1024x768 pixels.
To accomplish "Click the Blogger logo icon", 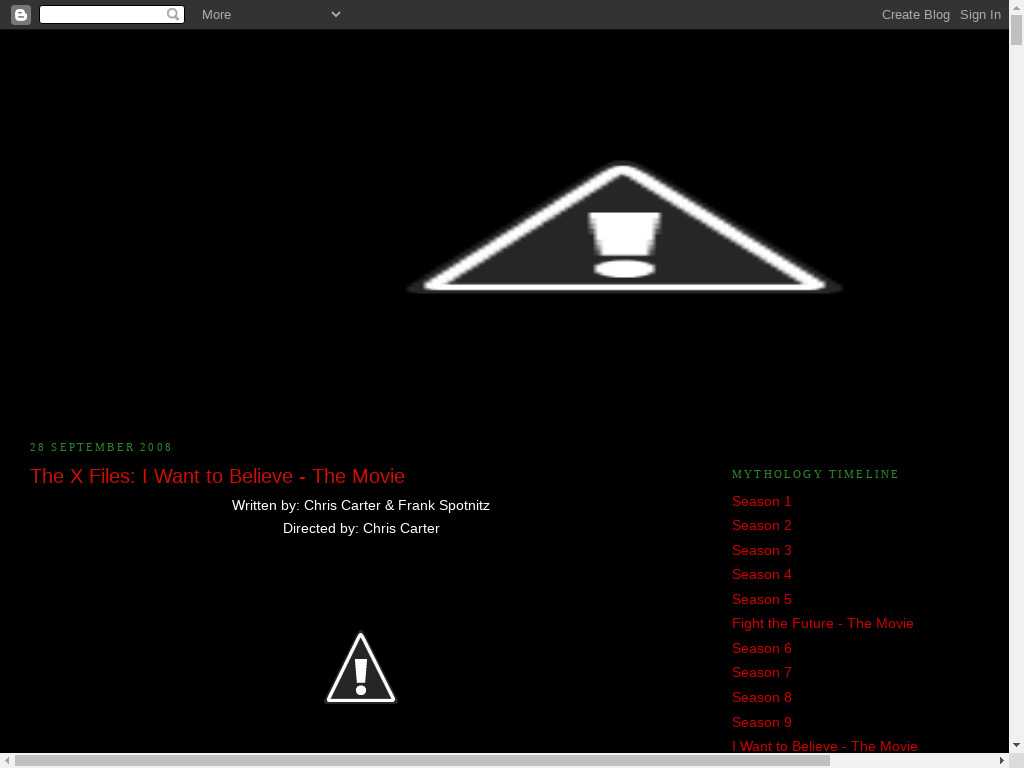I will (21, 14).
